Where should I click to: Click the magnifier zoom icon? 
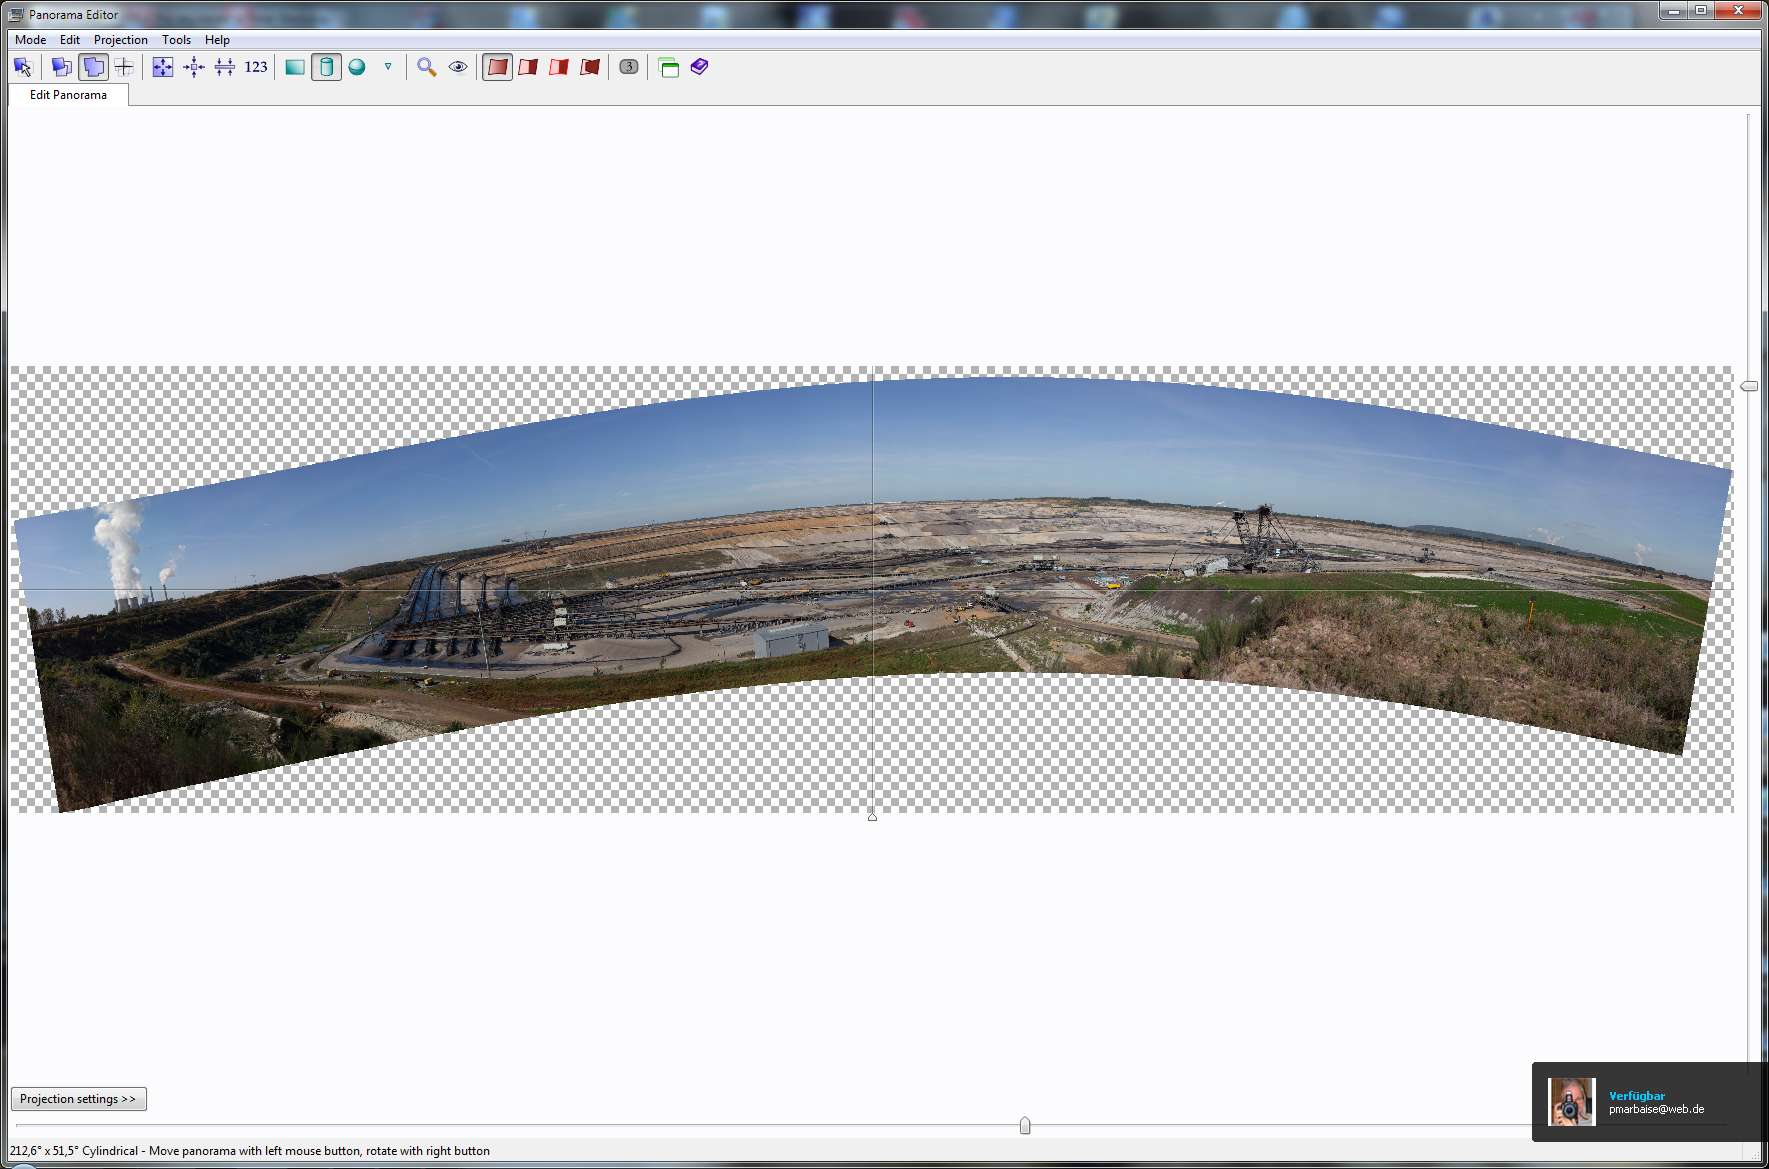tap(427, 67)
